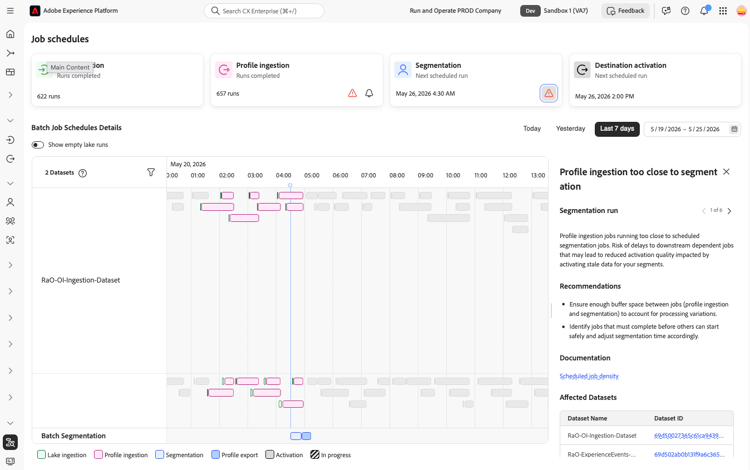Screen dimensions: 750x470
Task: Click the Adobe Experience Platform logo
Action: pos(35,11)
